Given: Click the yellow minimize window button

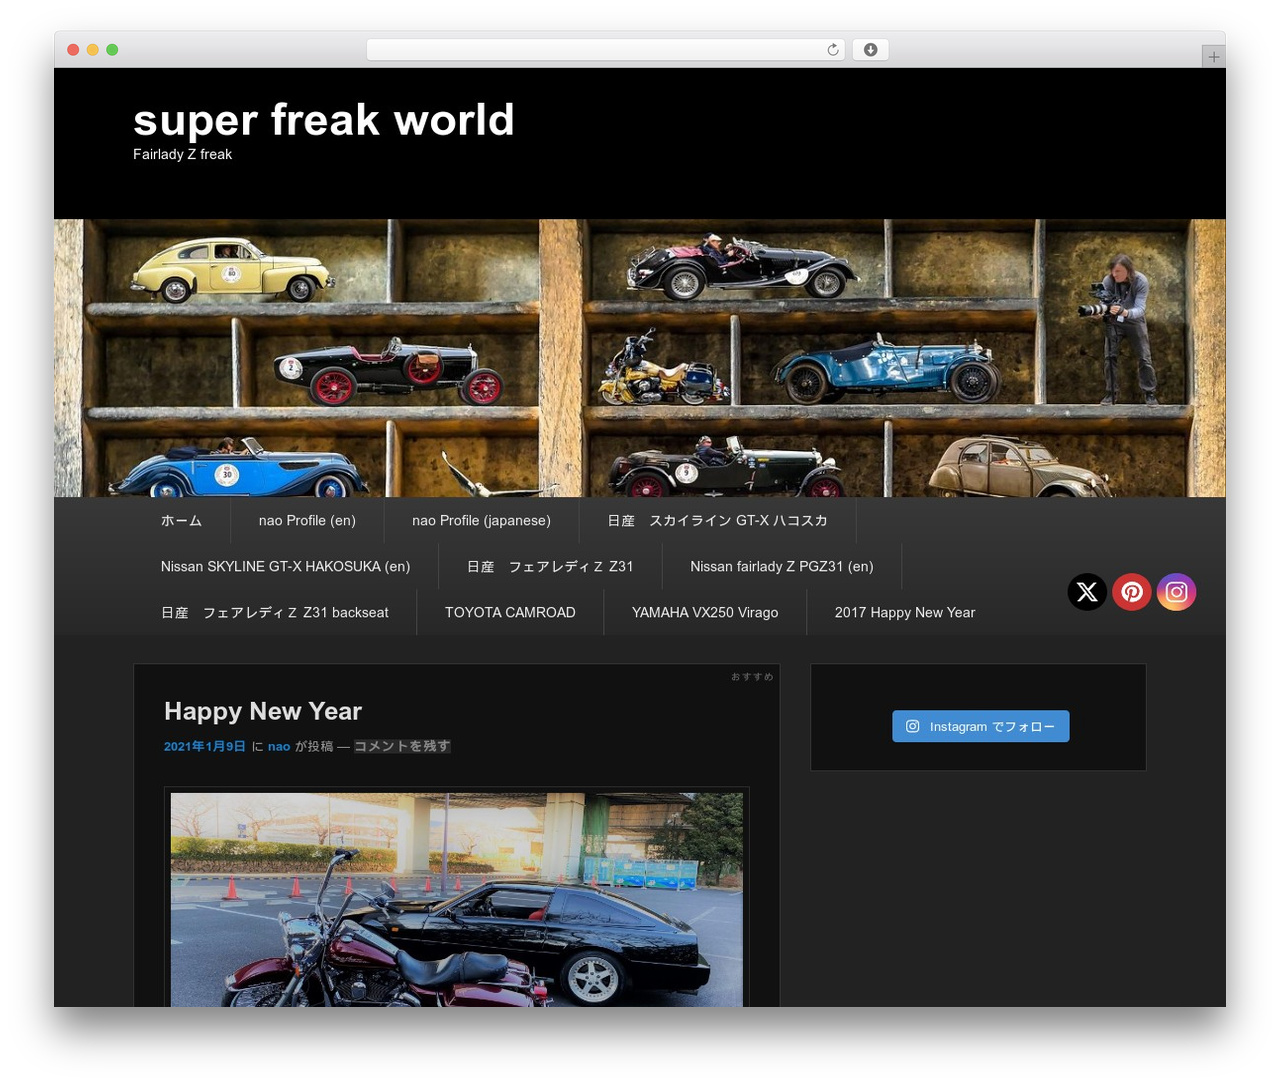Looking at the screenshot, I should (x=93, y=50).
